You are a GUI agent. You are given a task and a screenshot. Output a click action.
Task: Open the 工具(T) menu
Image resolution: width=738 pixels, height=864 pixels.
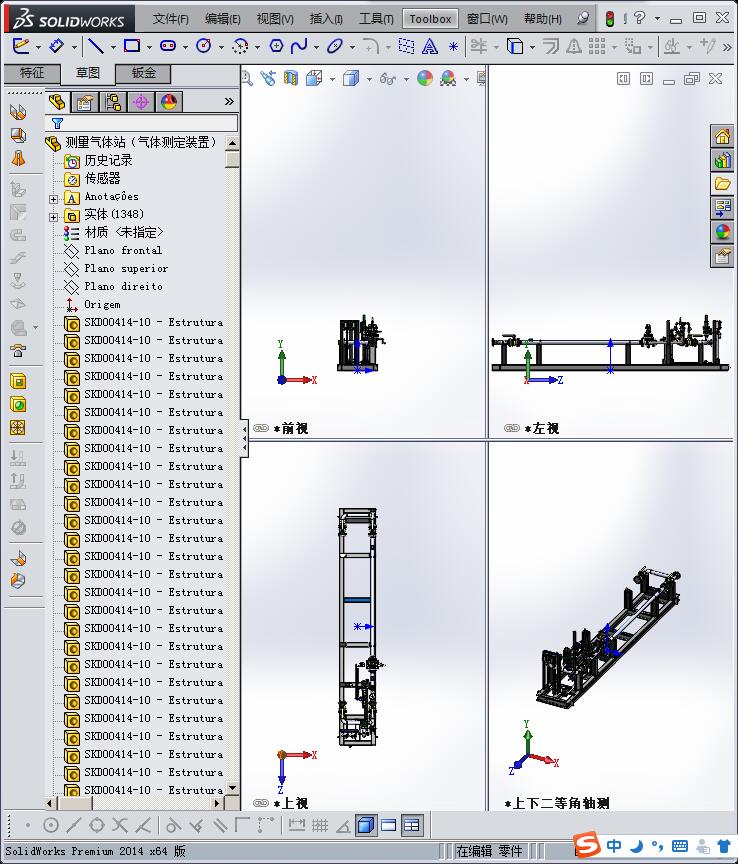point(376,19)
